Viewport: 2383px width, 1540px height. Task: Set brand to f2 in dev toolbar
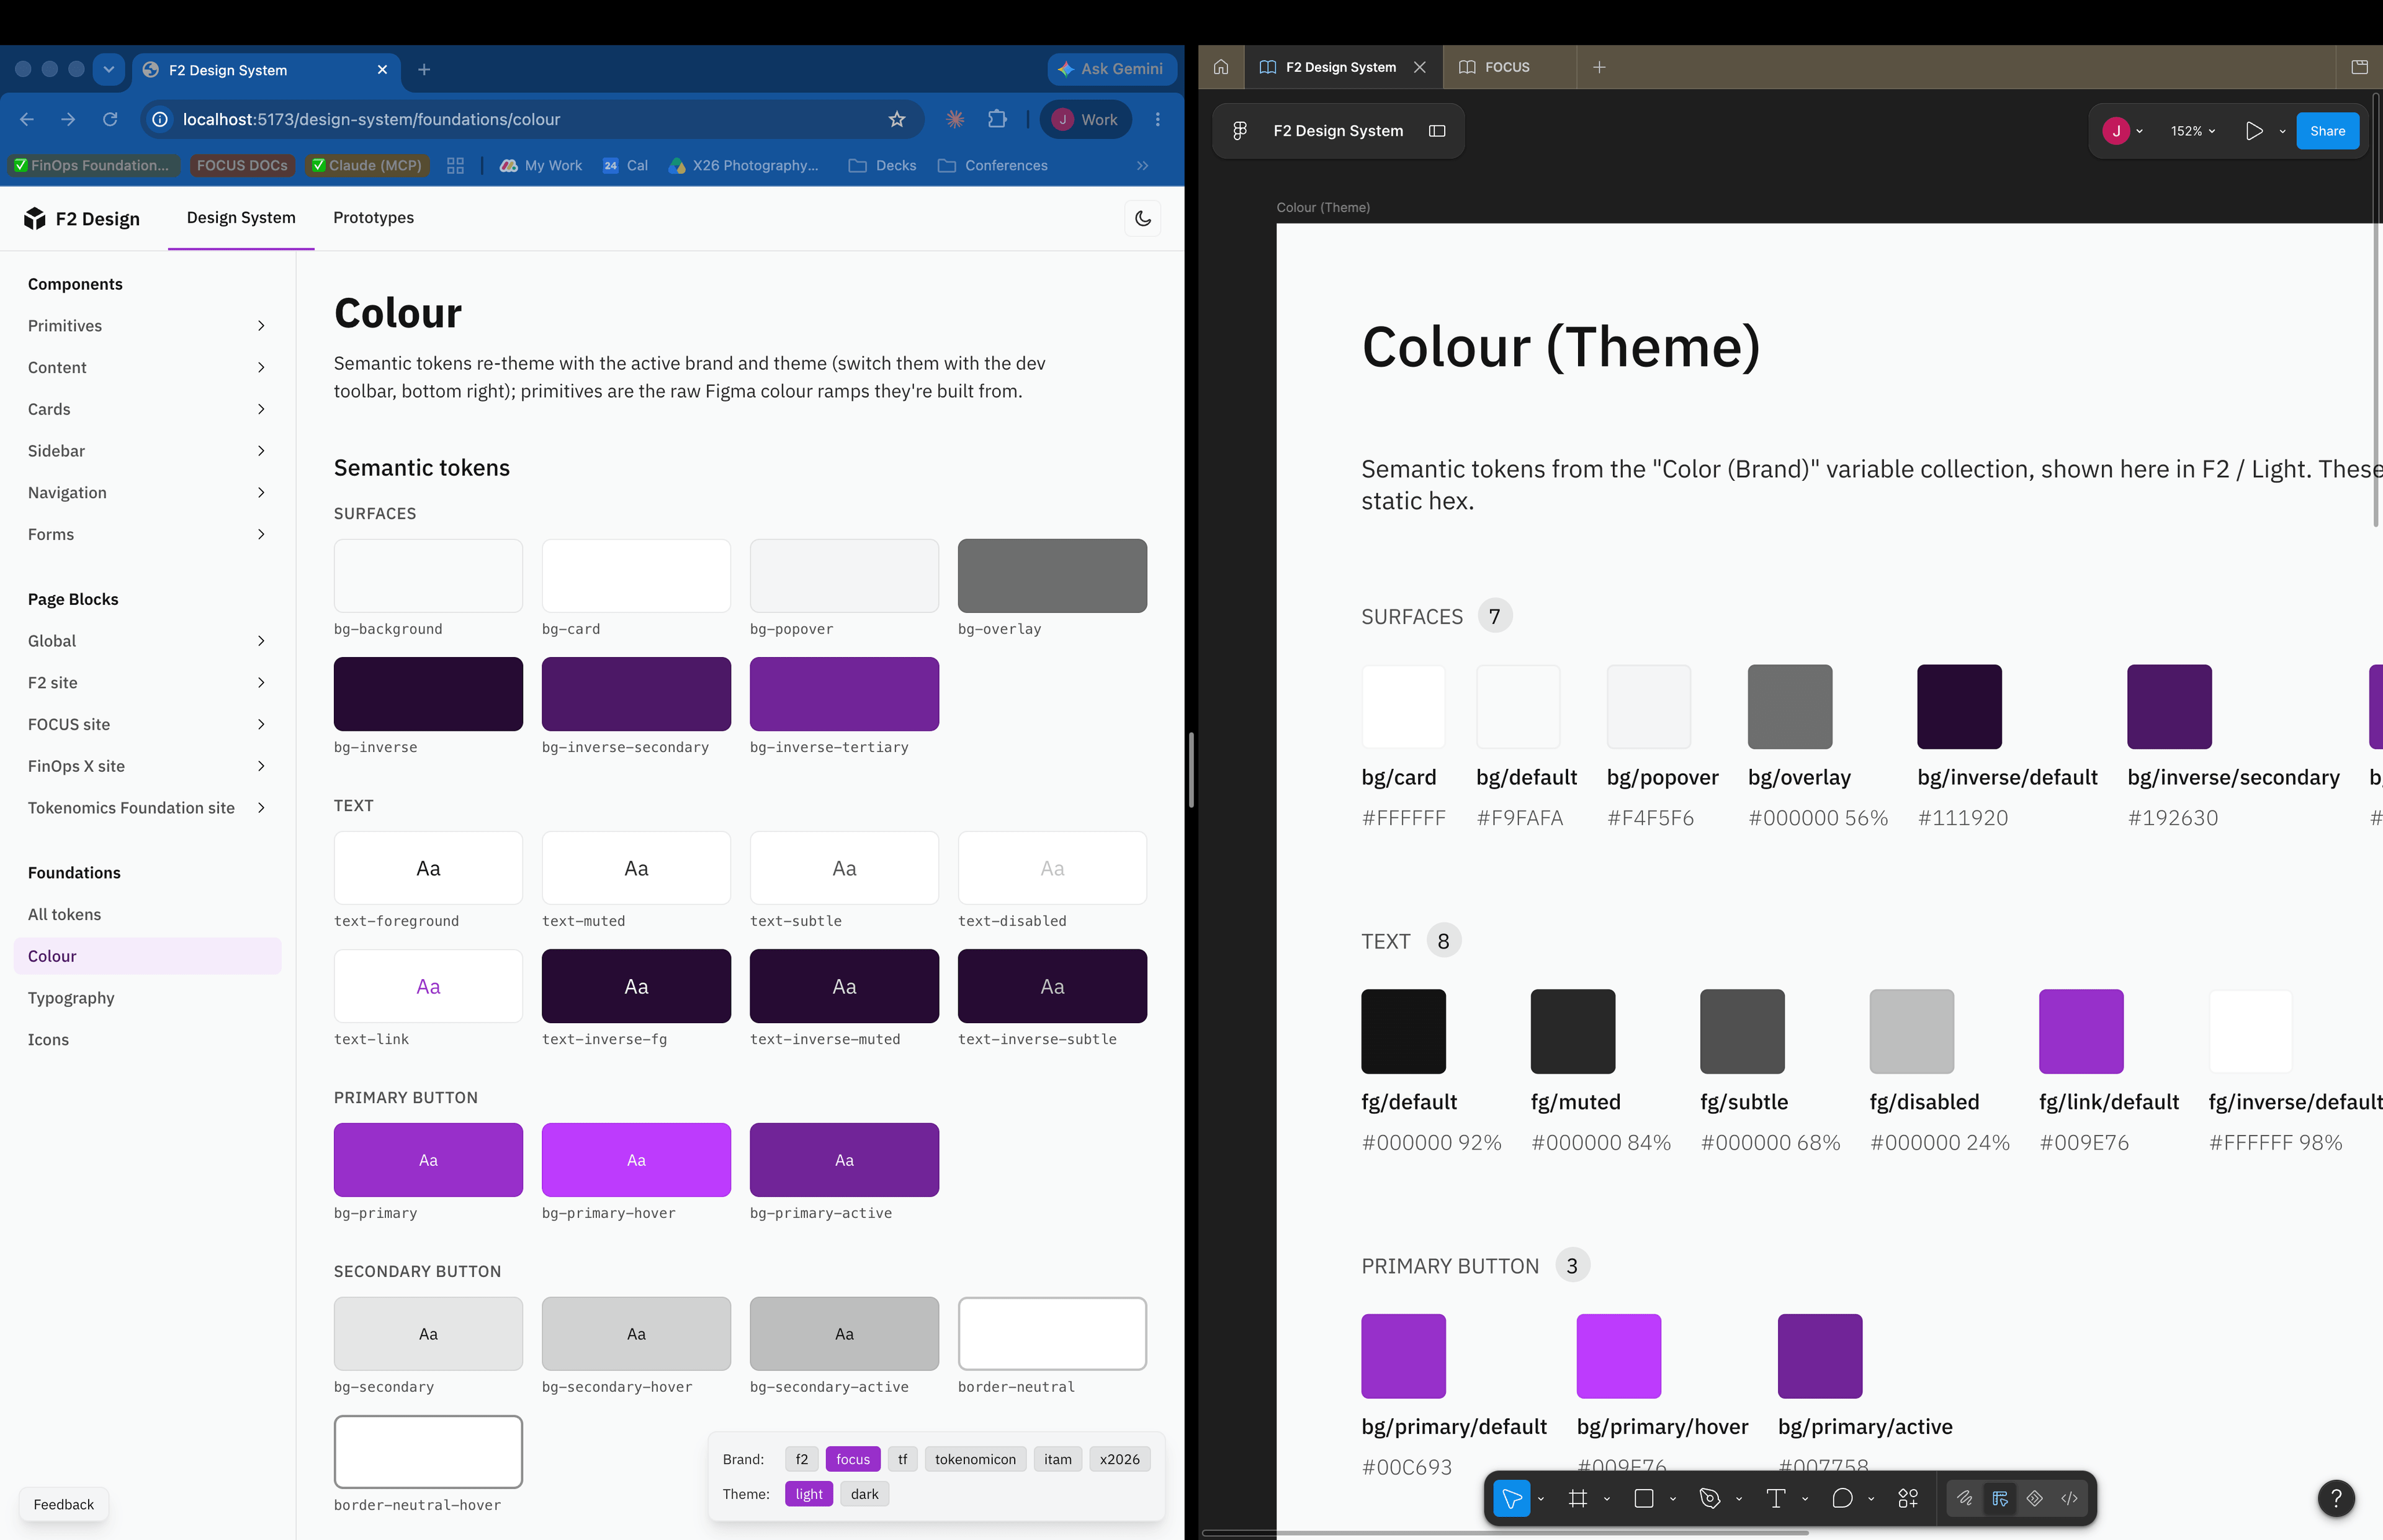(x=802, y=1459)
